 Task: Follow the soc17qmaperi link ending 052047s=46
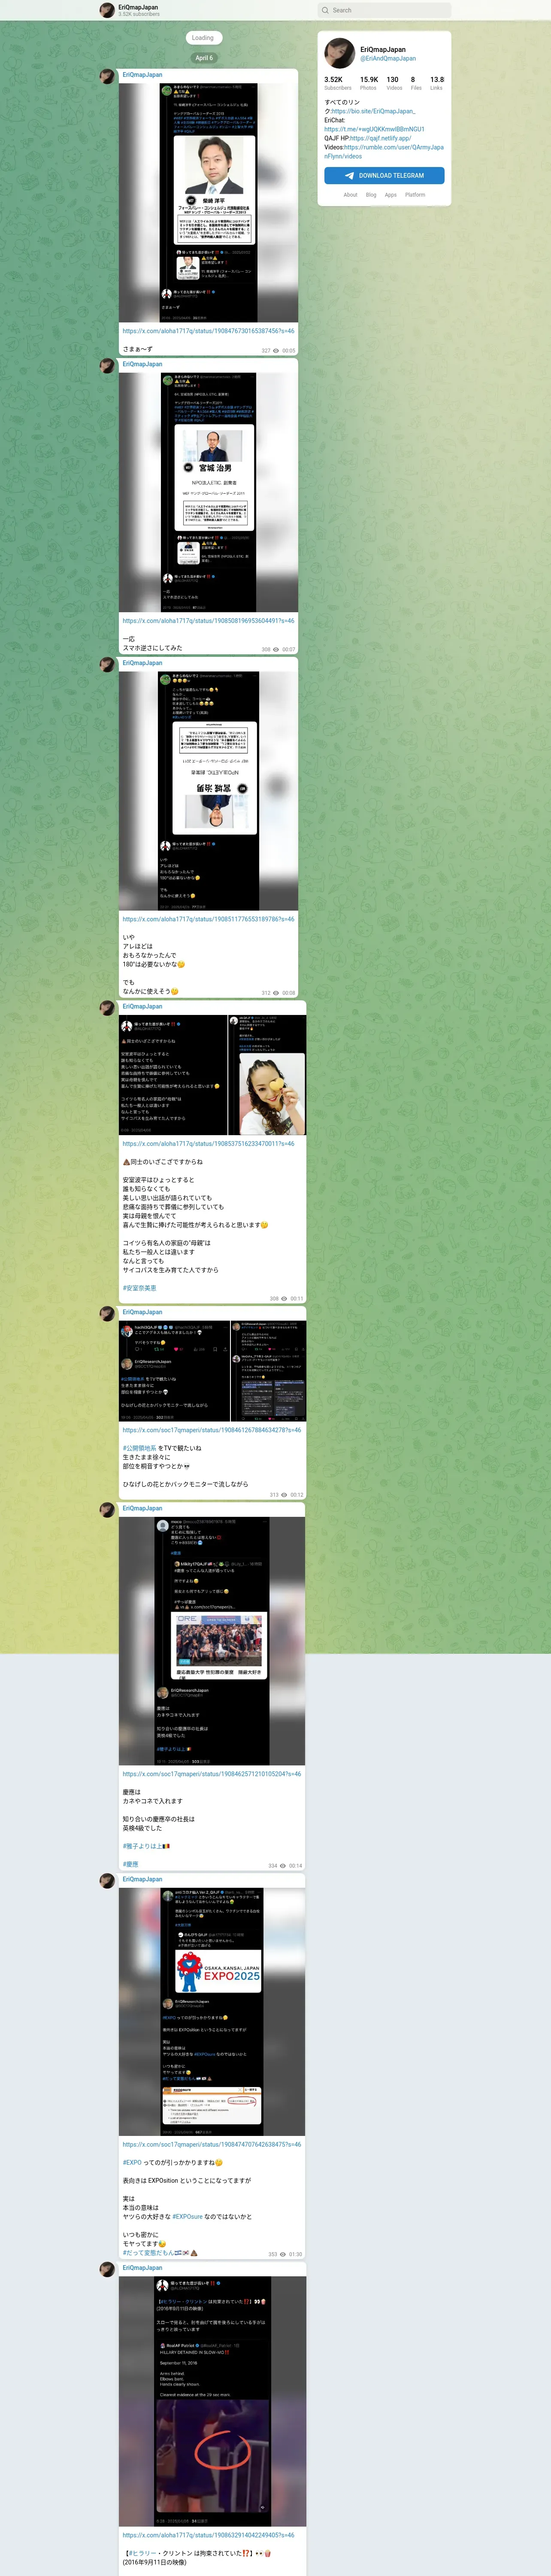[x=211, y=1774]
